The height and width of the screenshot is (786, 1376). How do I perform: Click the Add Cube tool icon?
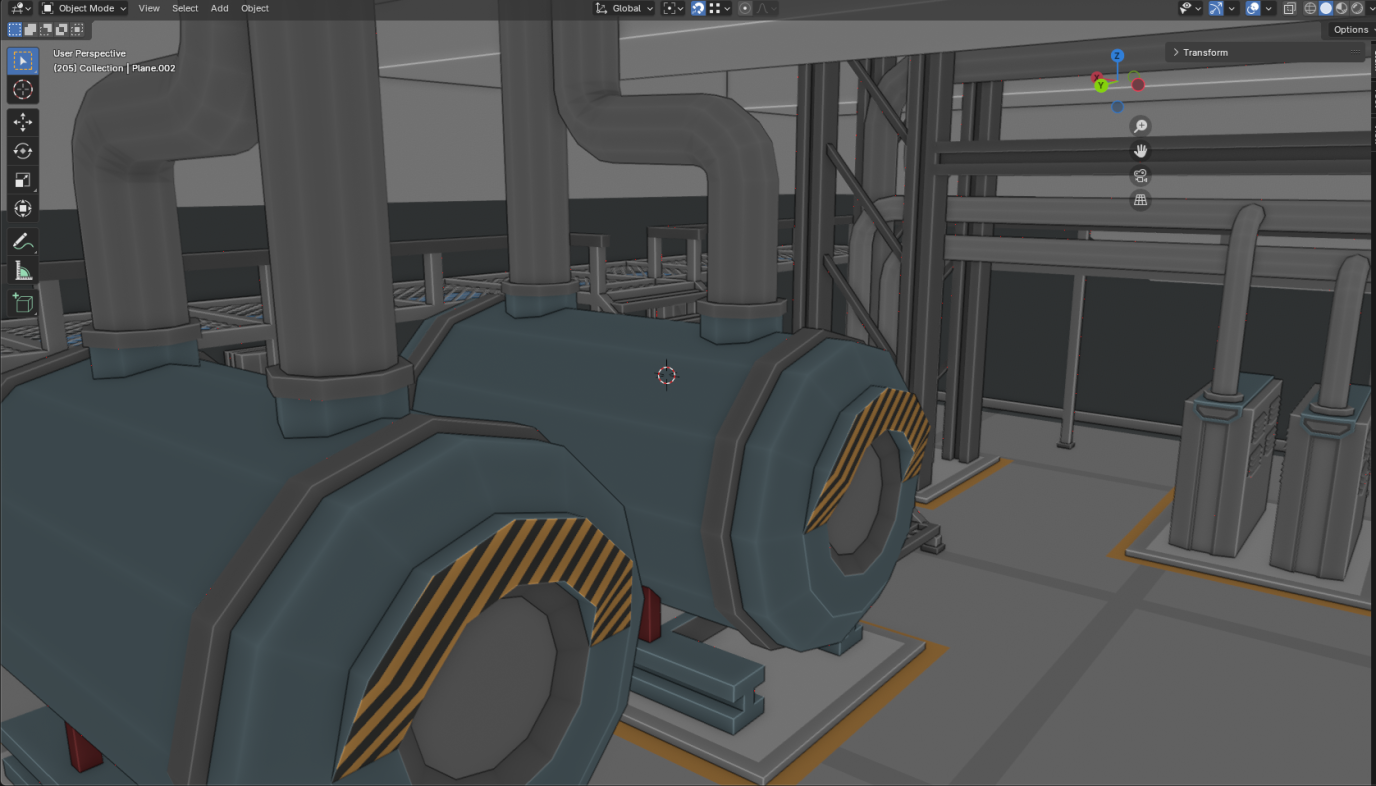[22, 303]
